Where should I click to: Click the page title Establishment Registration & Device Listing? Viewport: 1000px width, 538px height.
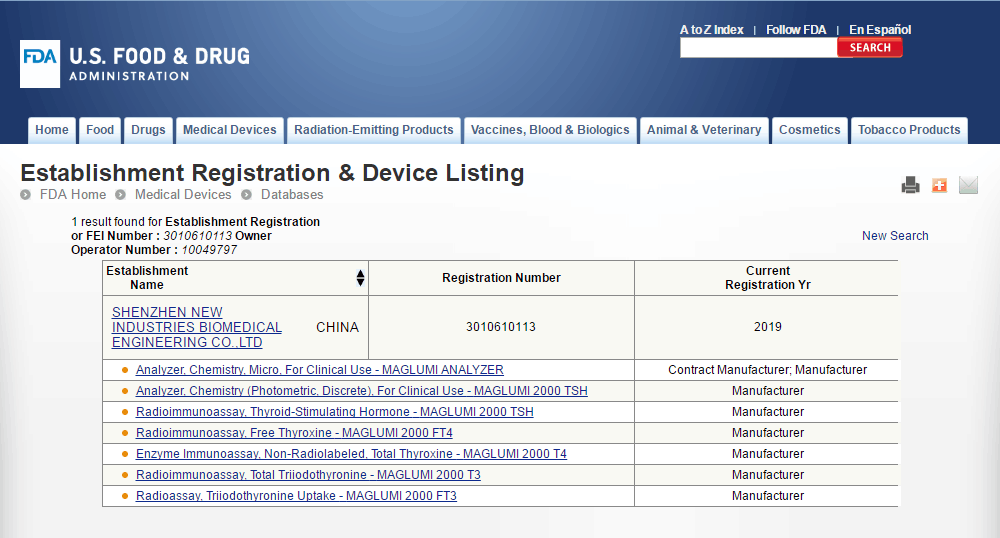272,173
